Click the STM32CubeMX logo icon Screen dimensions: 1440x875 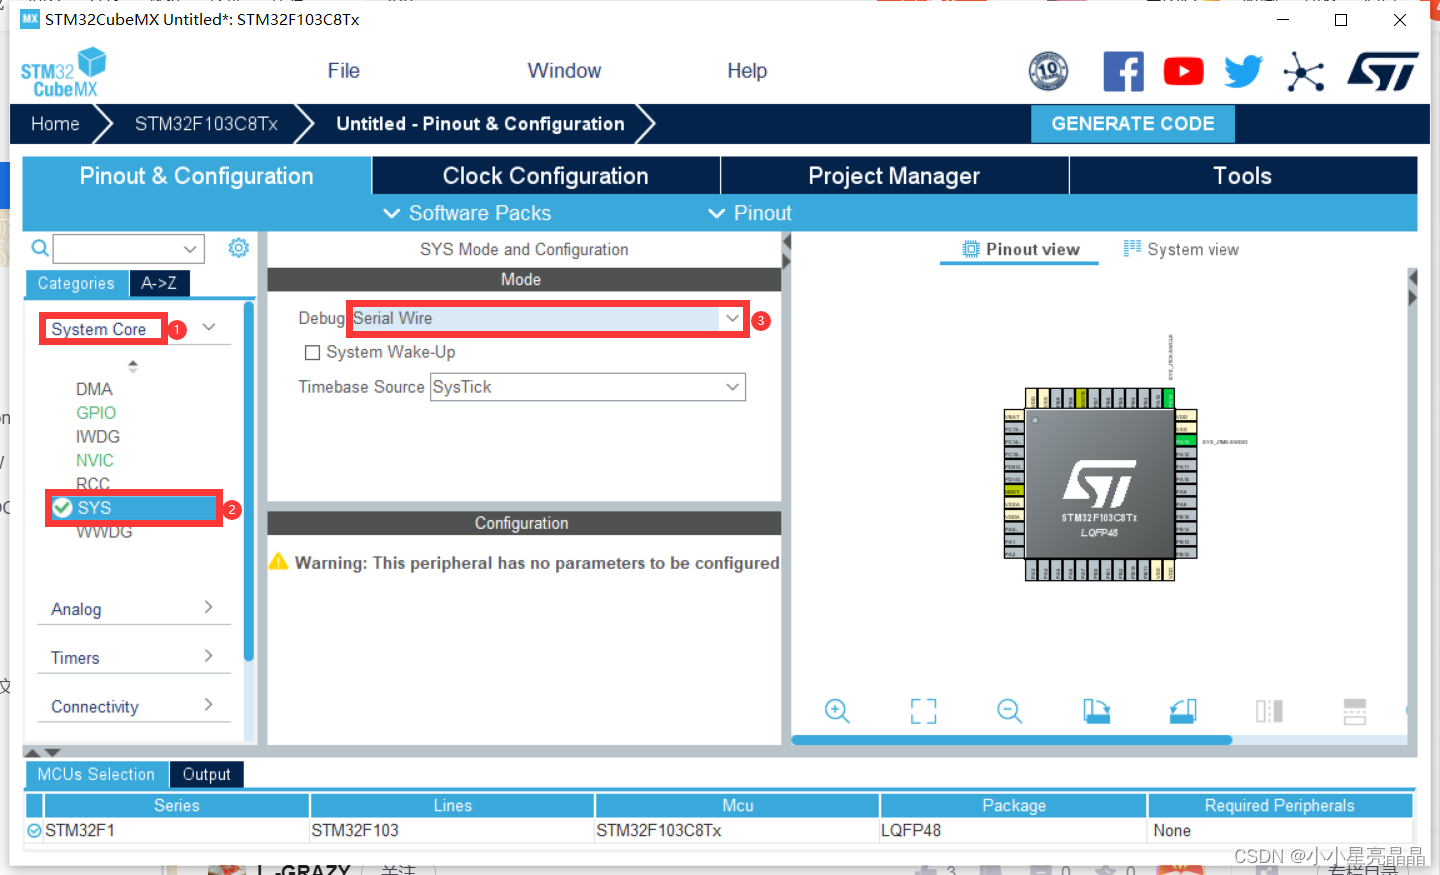pyautogui.click(x=63, y=73)
